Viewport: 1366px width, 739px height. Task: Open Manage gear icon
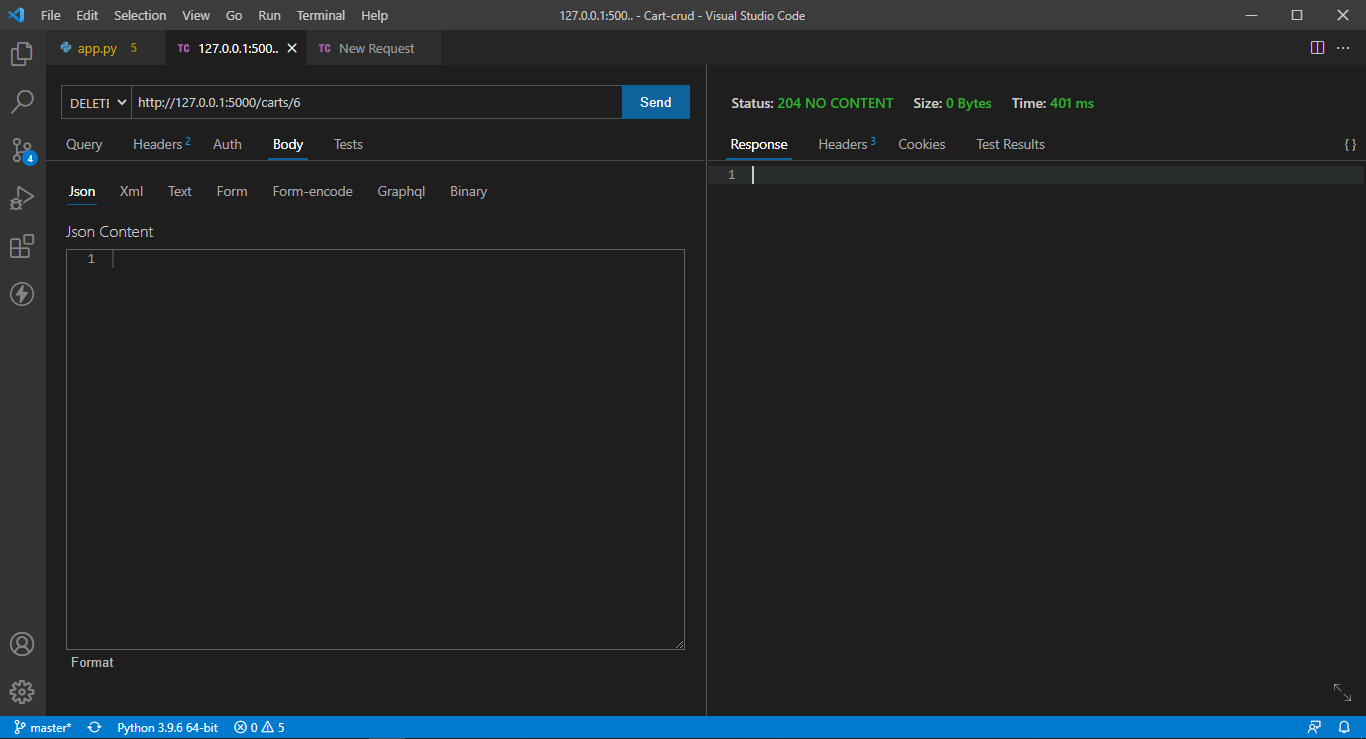pyautogui.click(x=22, y=692)
